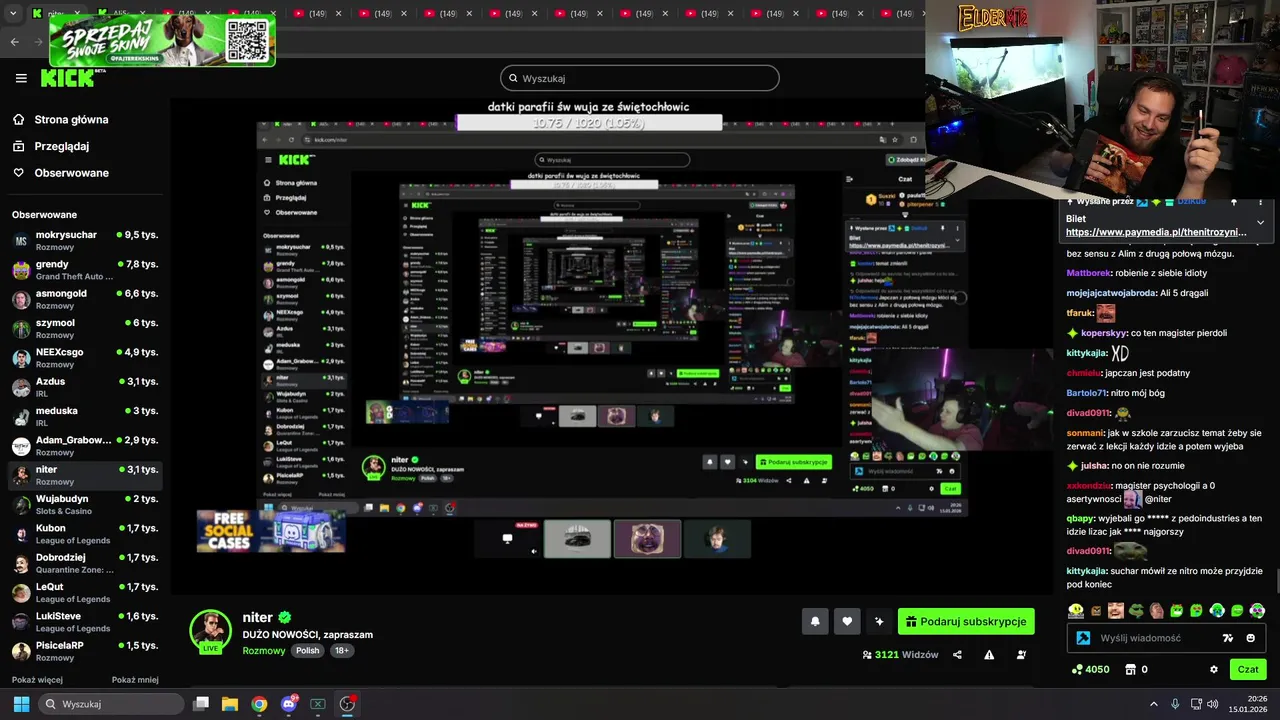Click niter's profile avatar with LIVE badge

[210, 632]
